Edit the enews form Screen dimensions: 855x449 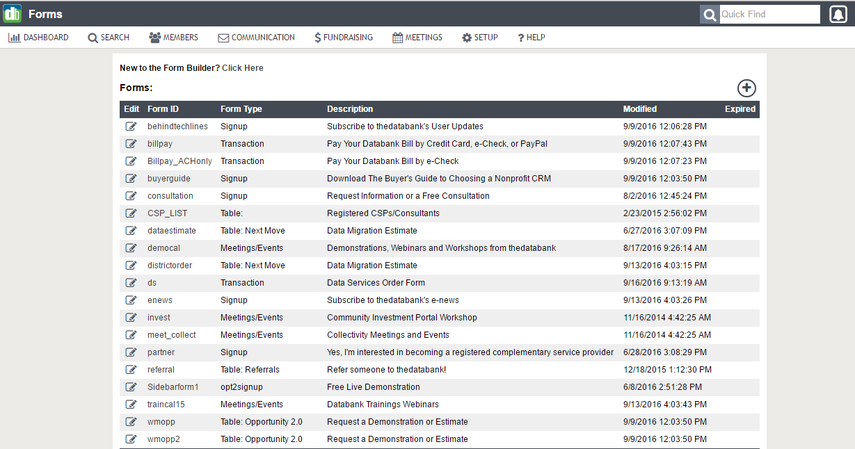(x=131, y=300)
